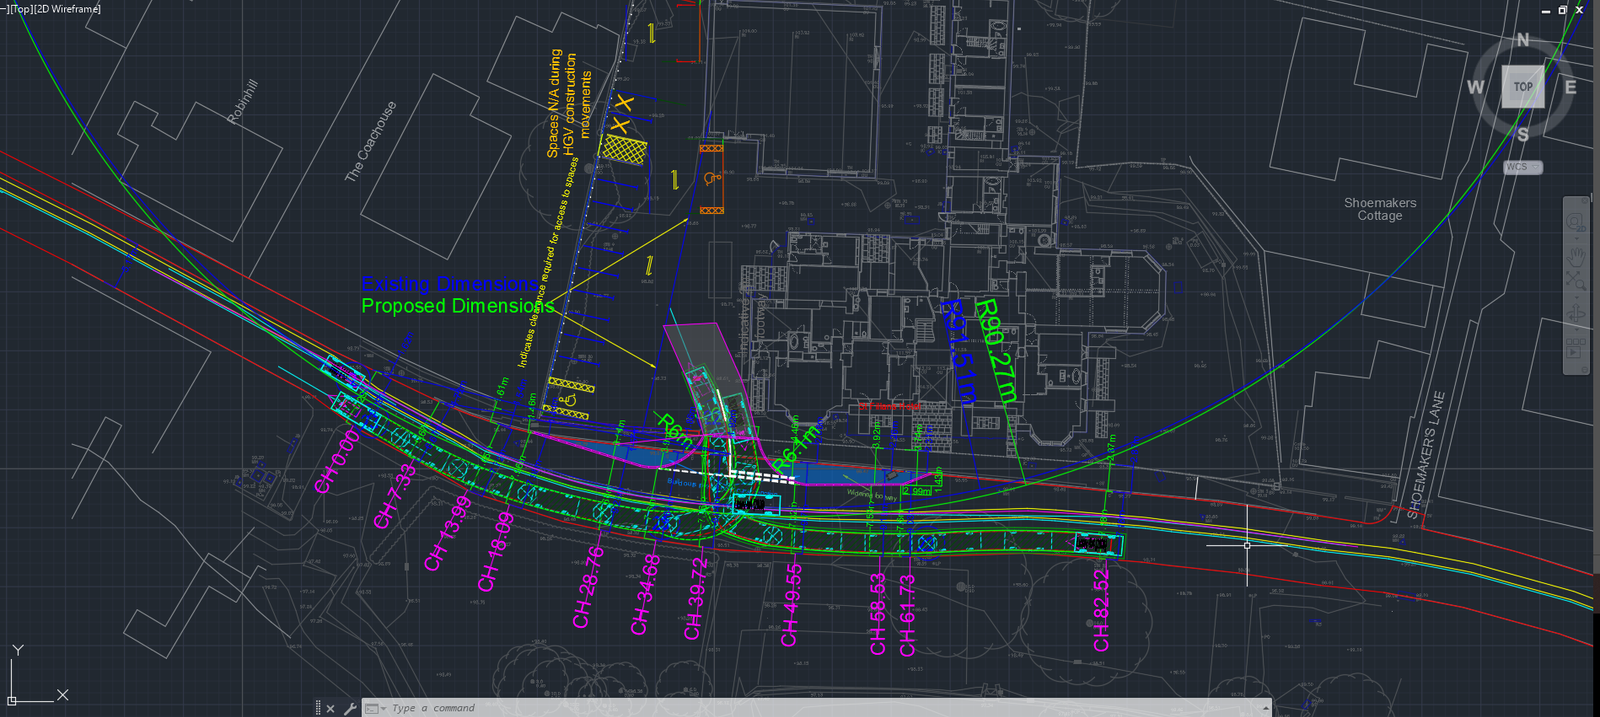Expand command history arrow at right end

pyautogui.click(x=1265, y=708)
